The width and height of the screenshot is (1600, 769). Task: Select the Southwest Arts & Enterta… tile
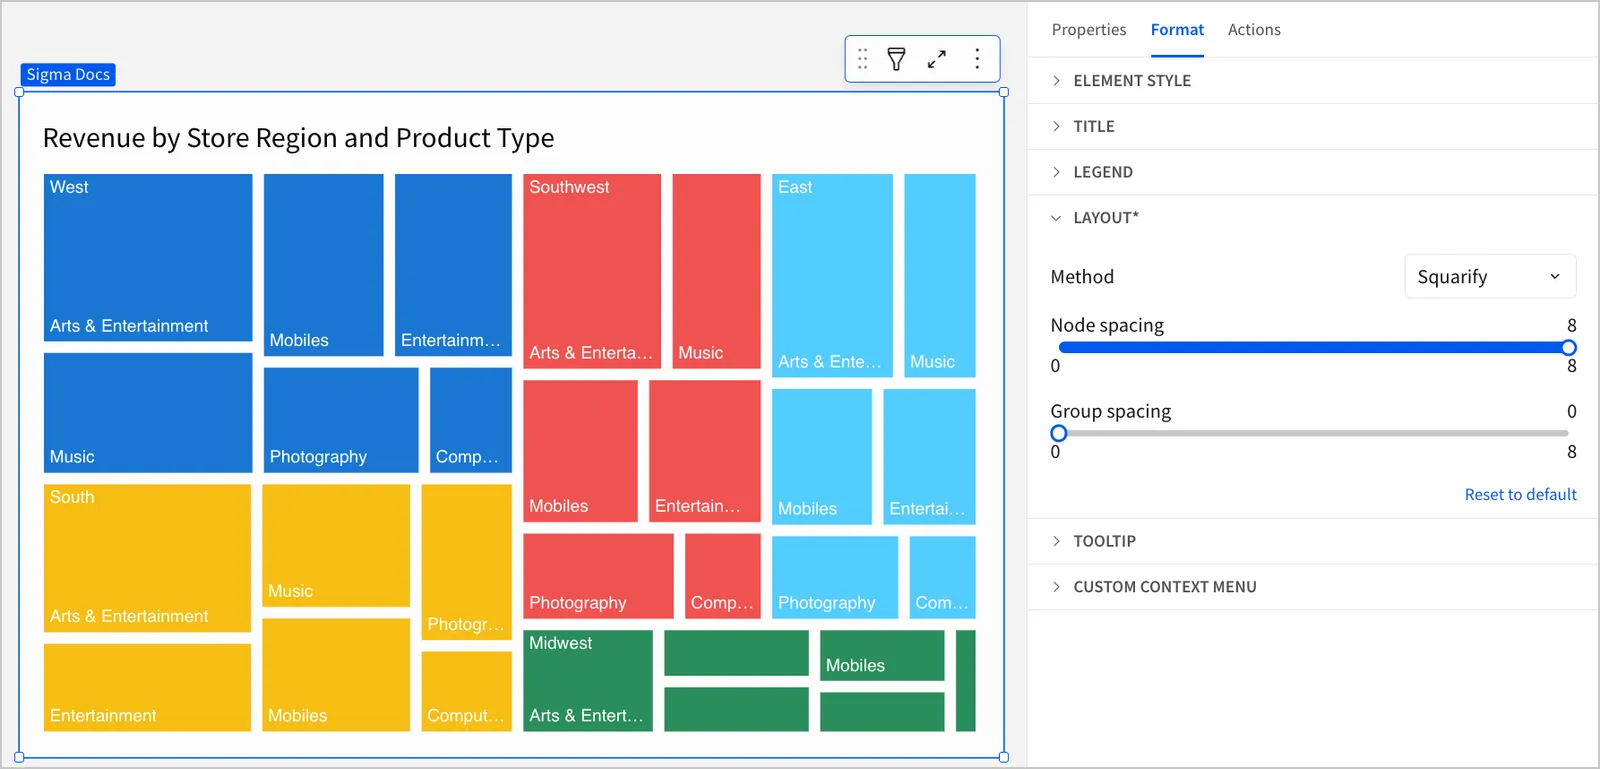(x=592, y=271)
